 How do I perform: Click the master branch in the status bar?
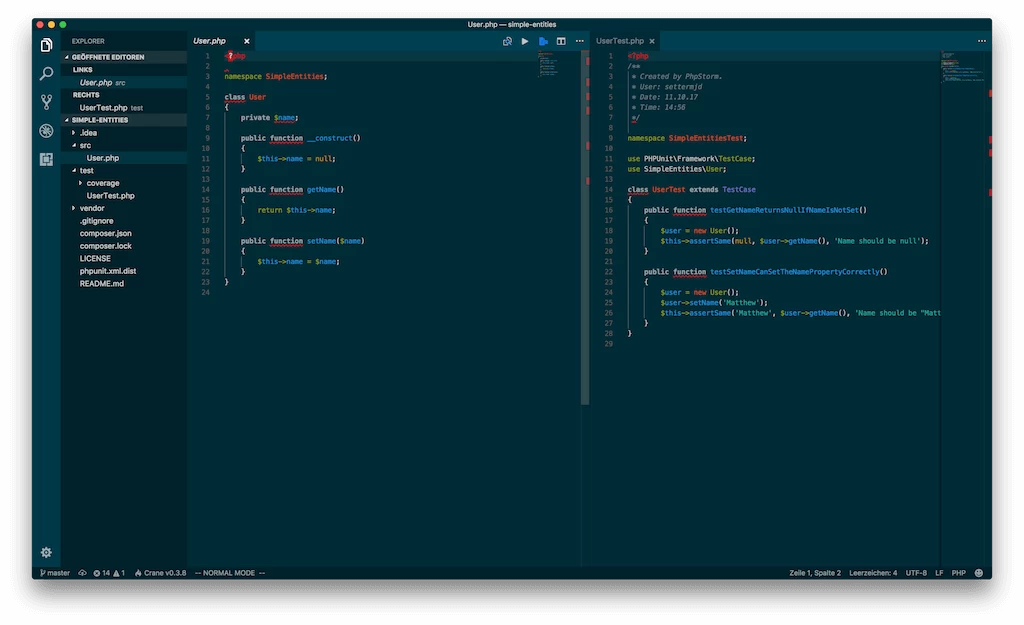pos(55,573)
